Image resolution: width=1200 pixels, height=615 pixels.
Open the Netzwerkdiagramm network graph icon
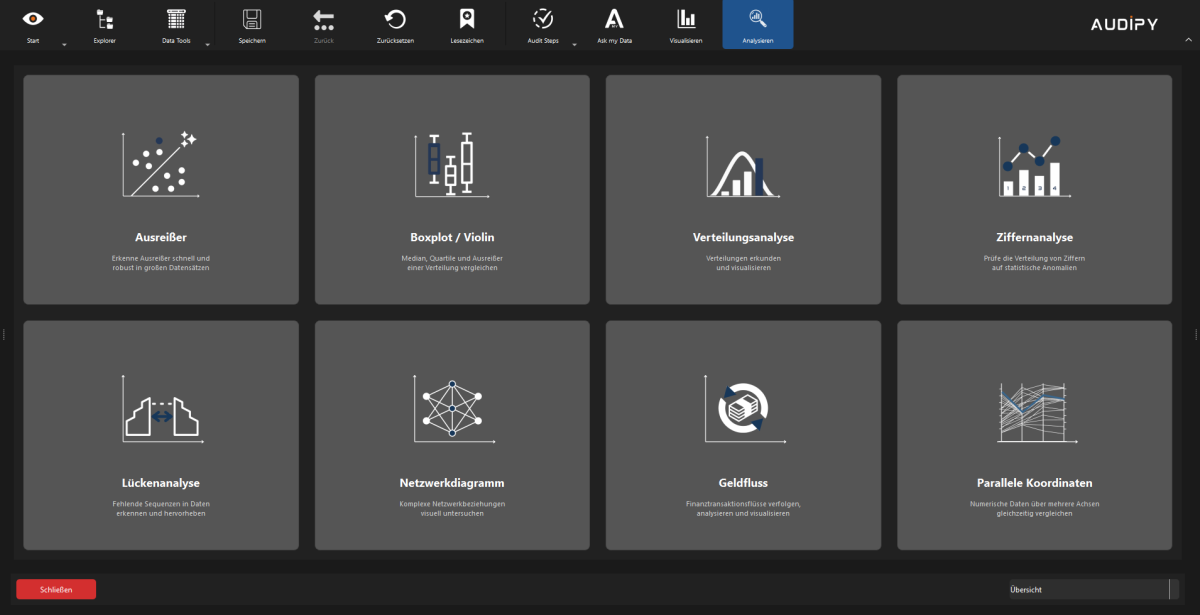[x=451, y=408]
